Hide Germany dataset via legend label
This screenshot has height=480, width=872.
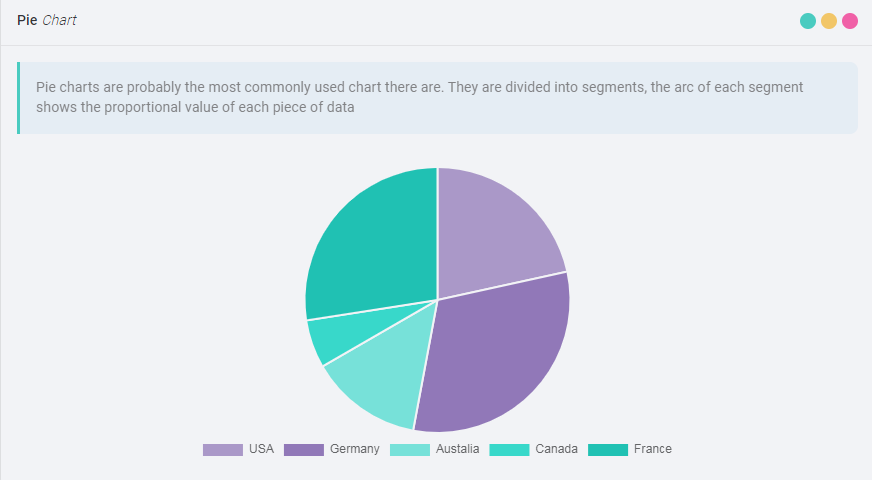tap(354, 449)
